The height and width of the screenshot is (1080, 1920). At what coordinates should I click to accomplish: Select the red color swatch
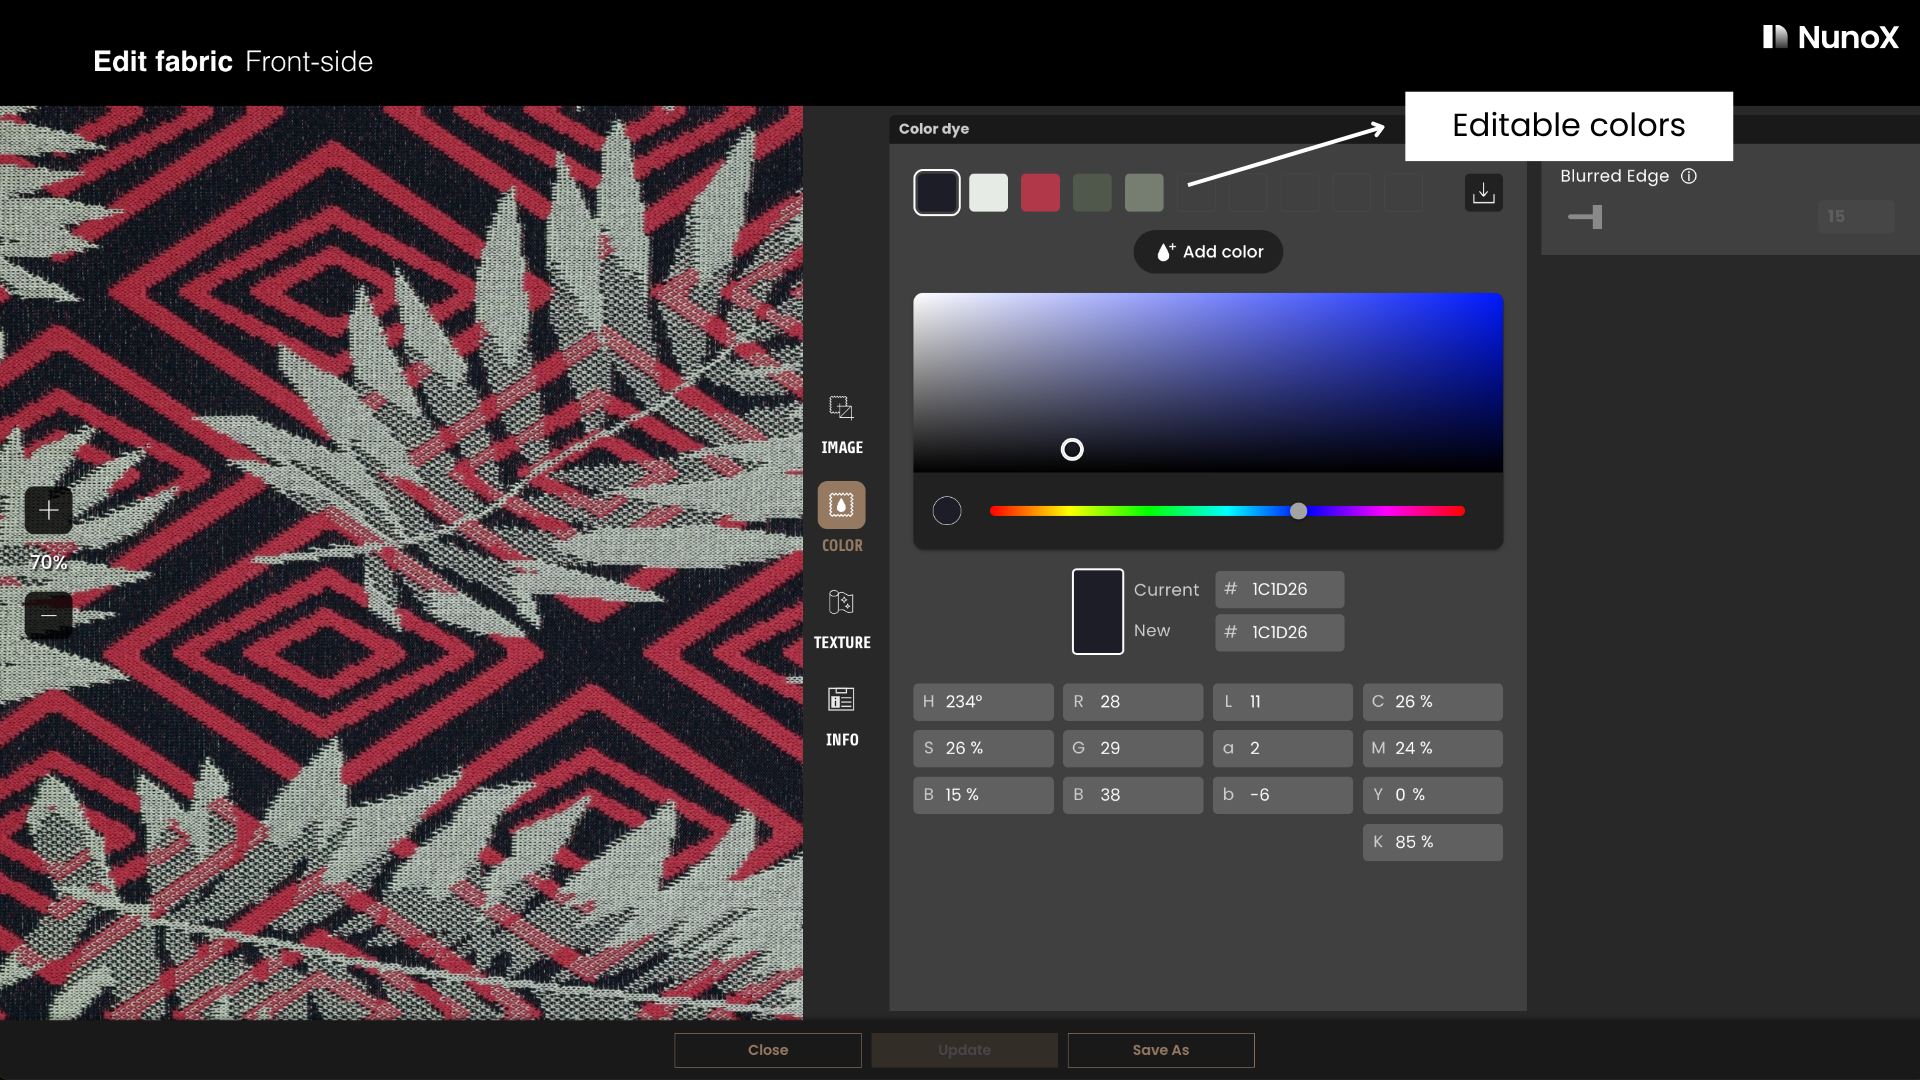coord(1040,192)
